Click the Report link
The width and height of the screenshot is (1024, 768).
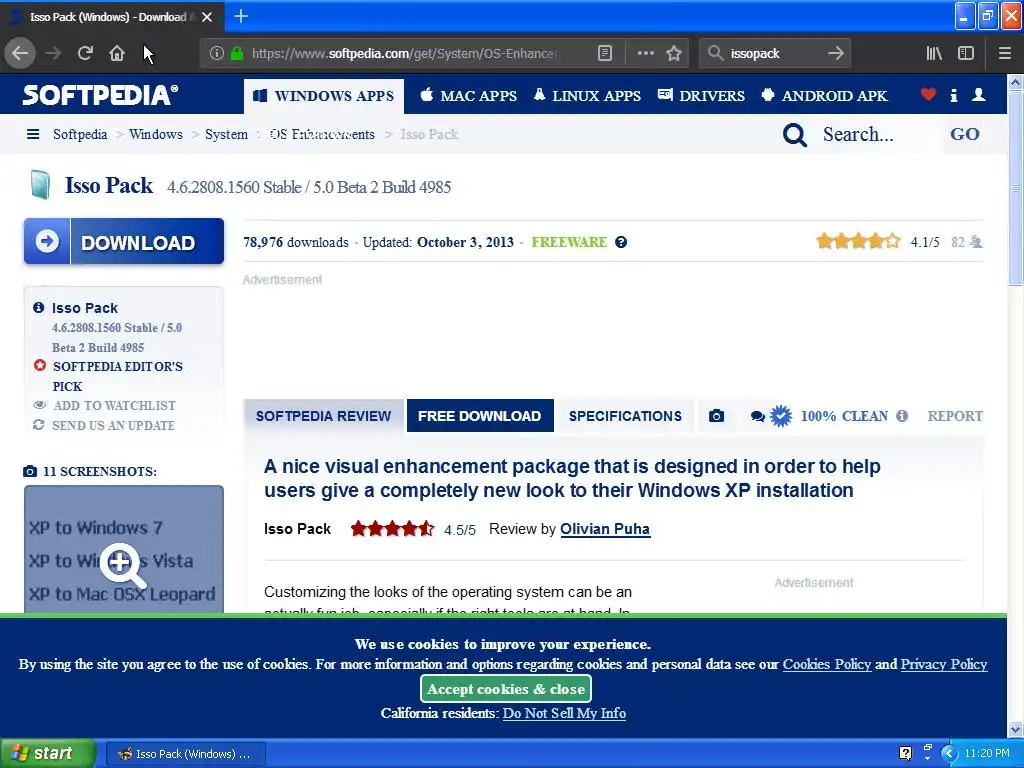(955, 416)
